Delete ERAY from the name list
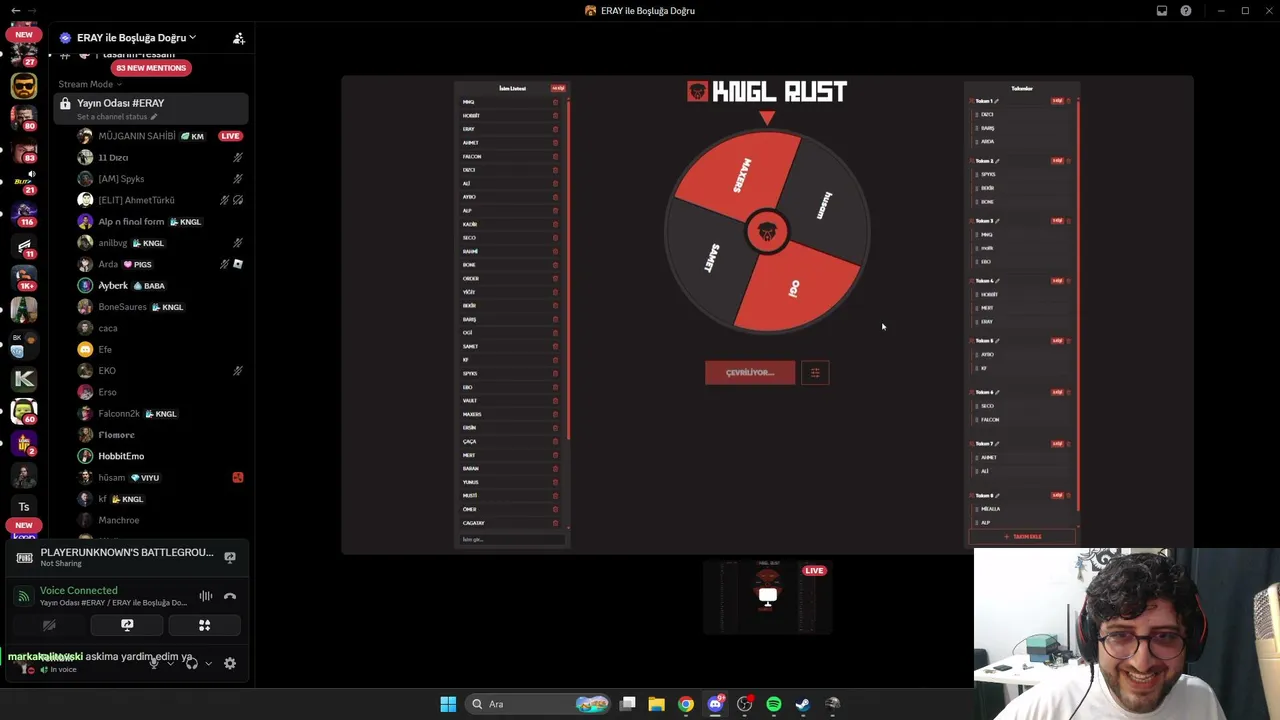 point(555,129)
